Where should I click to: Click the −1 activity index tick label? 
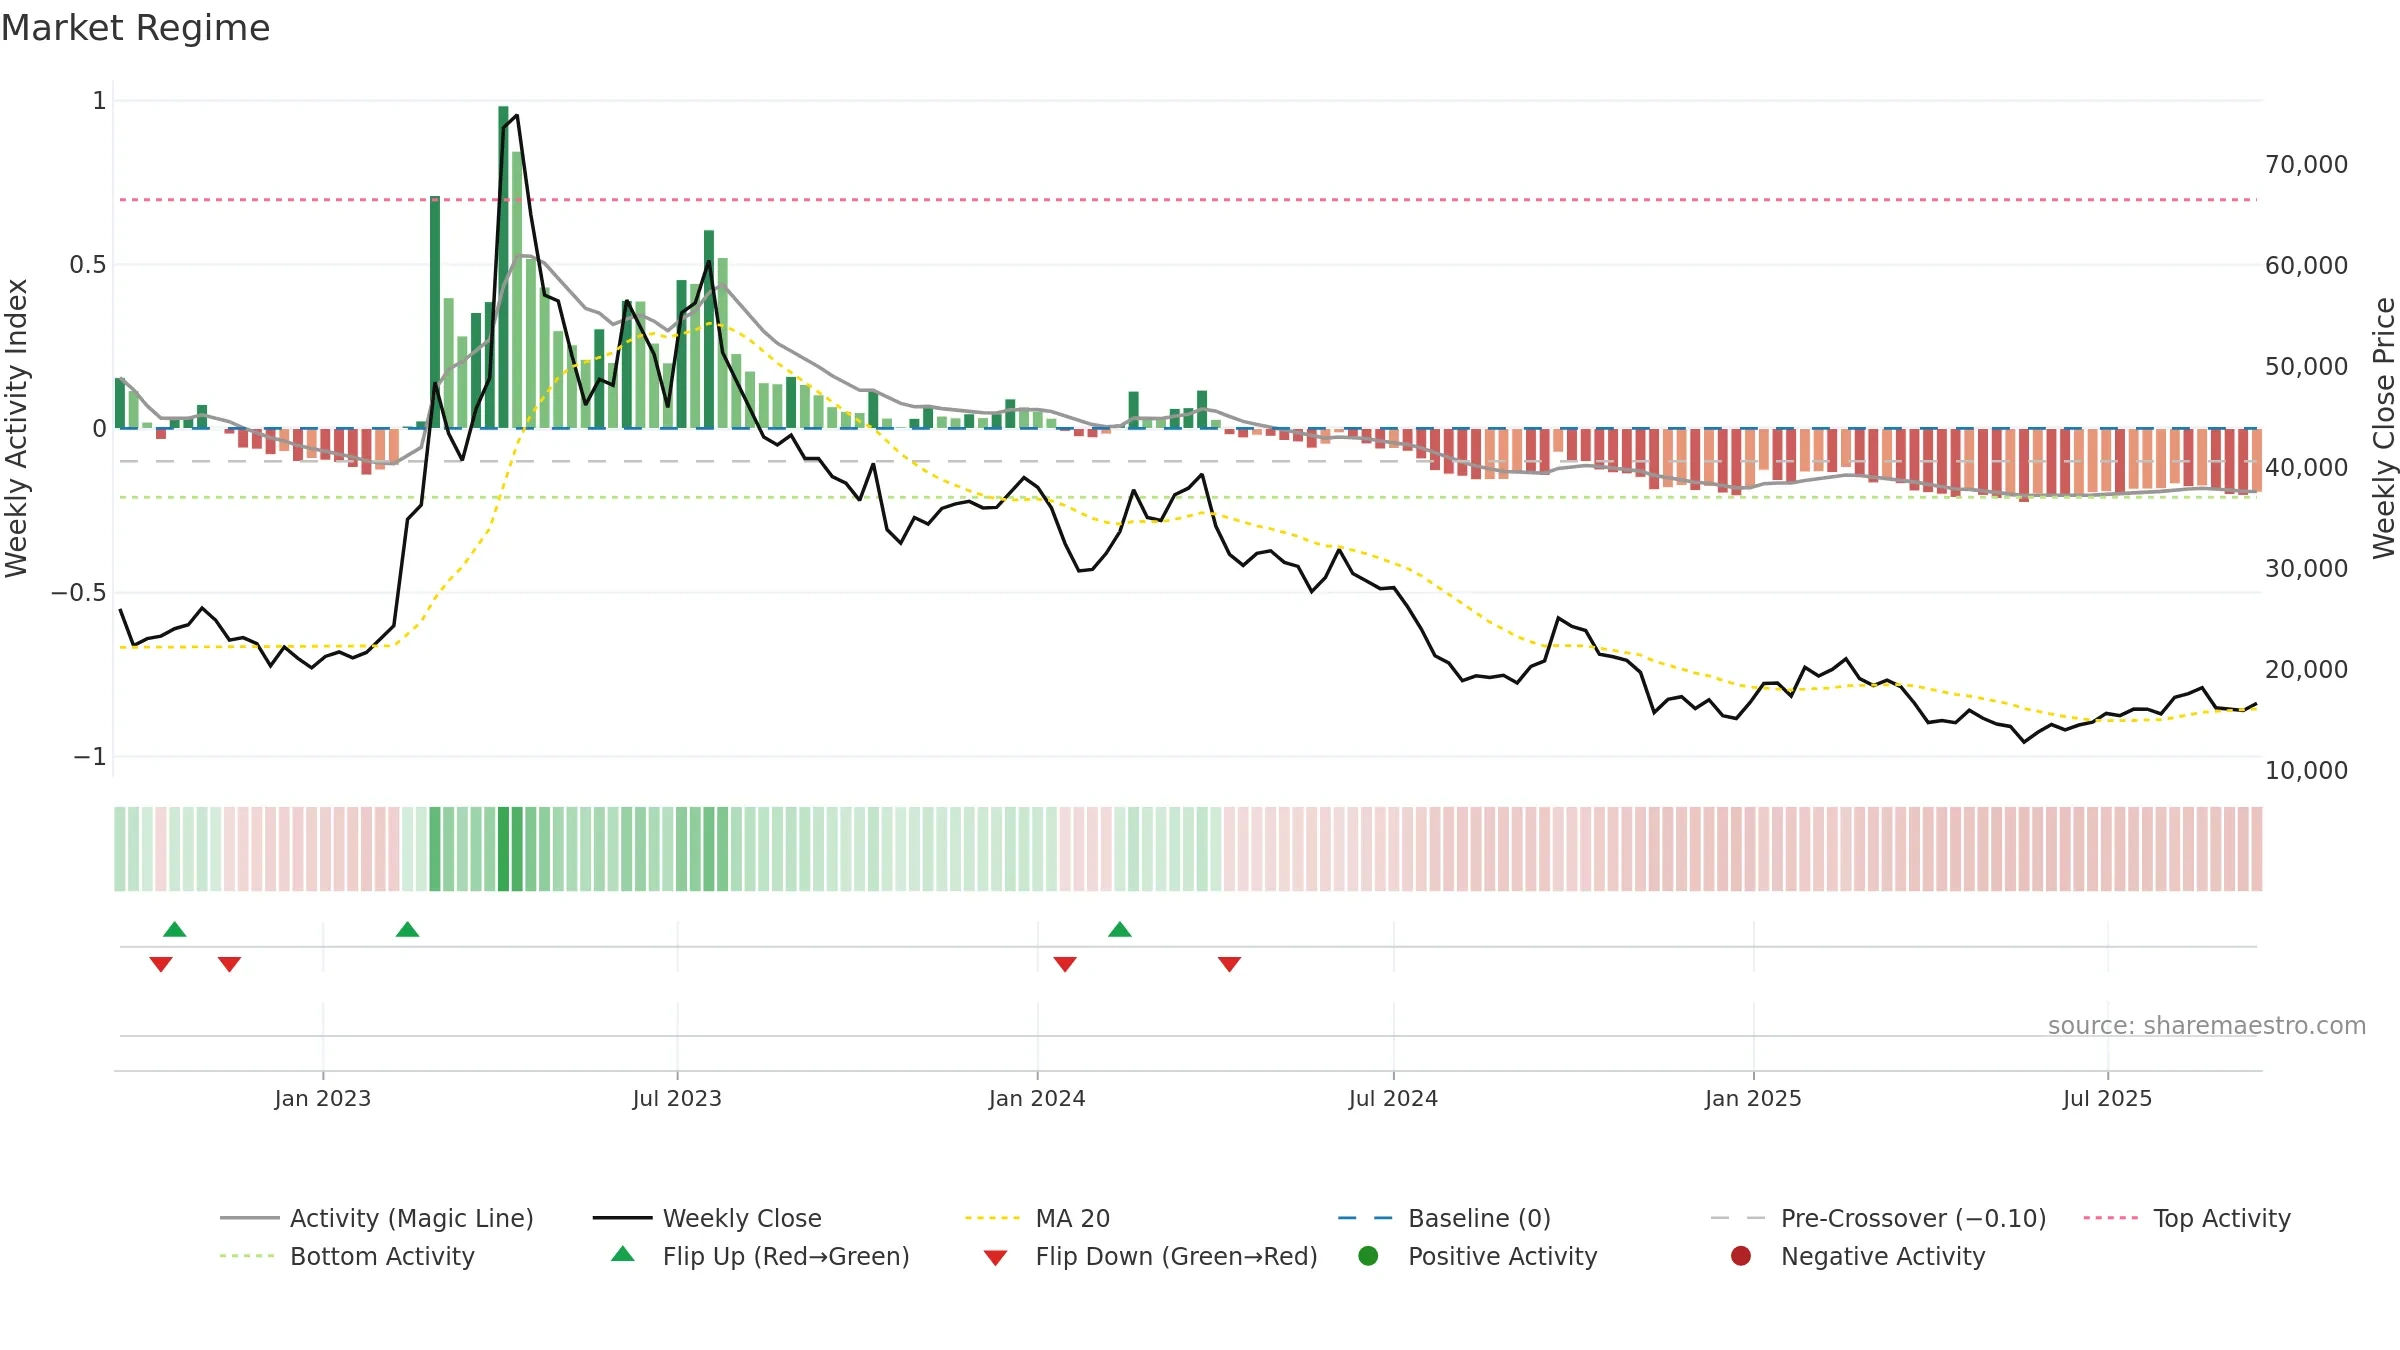pyautogui.click(x=90, y=756)
